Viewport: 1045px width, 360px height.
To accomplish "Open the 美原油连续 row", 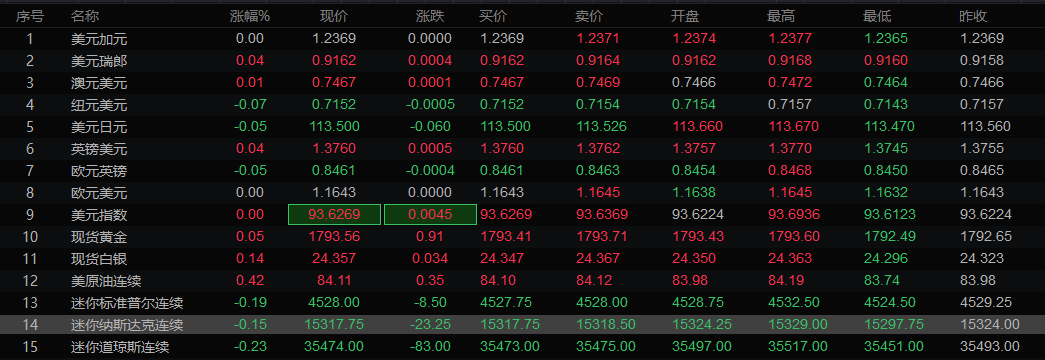I will (522, 281).
